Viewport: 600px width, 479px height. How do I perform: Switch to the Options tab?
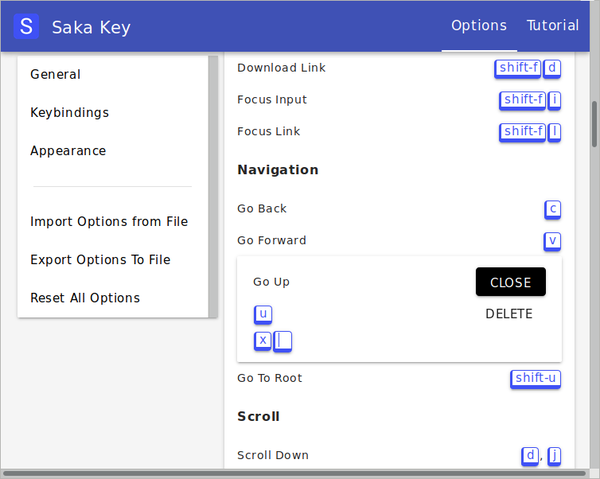[x=479, y=26]
